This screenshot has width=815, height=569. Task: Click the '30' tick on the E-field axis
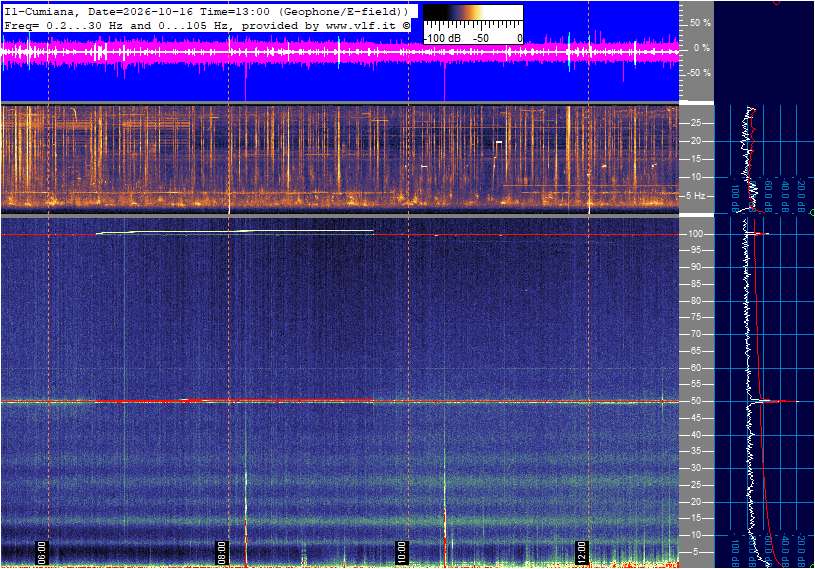point(695,468)
